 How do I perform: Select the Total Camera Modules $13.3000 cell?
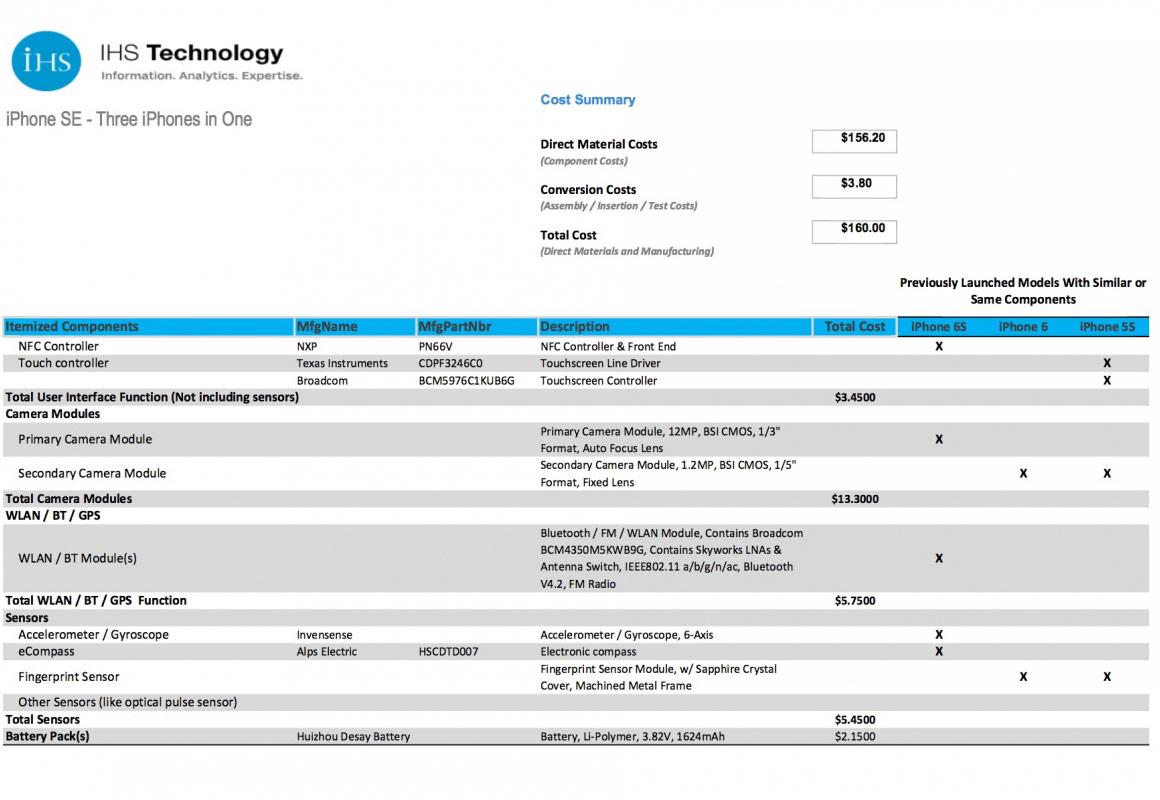point(855,499)
